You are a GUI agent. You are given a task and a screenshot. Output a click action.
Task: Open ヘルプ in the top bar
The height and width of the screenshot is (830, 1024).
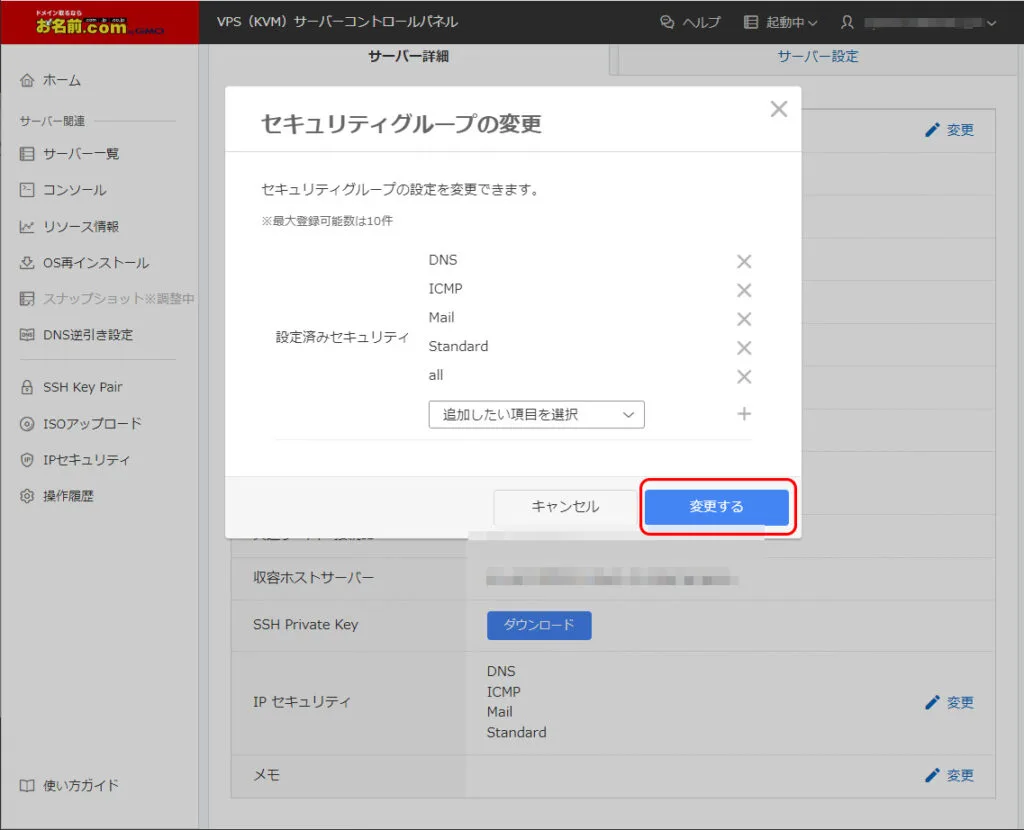[x=690, y=22]
